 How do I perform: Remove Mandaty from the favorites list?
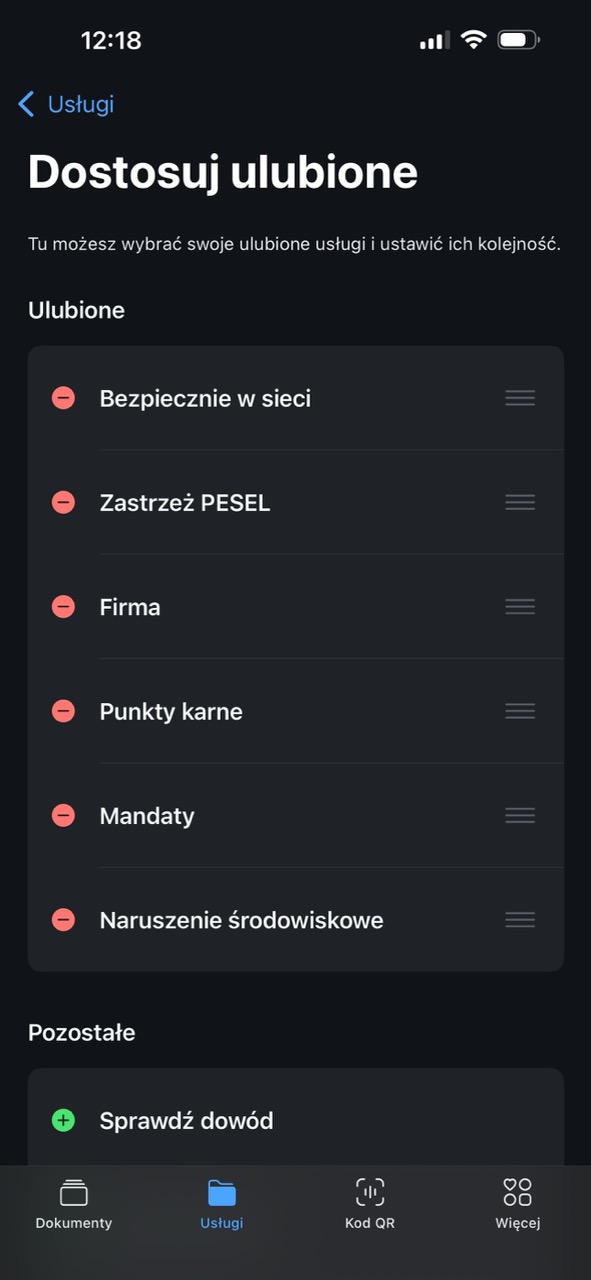coord(63,816)
